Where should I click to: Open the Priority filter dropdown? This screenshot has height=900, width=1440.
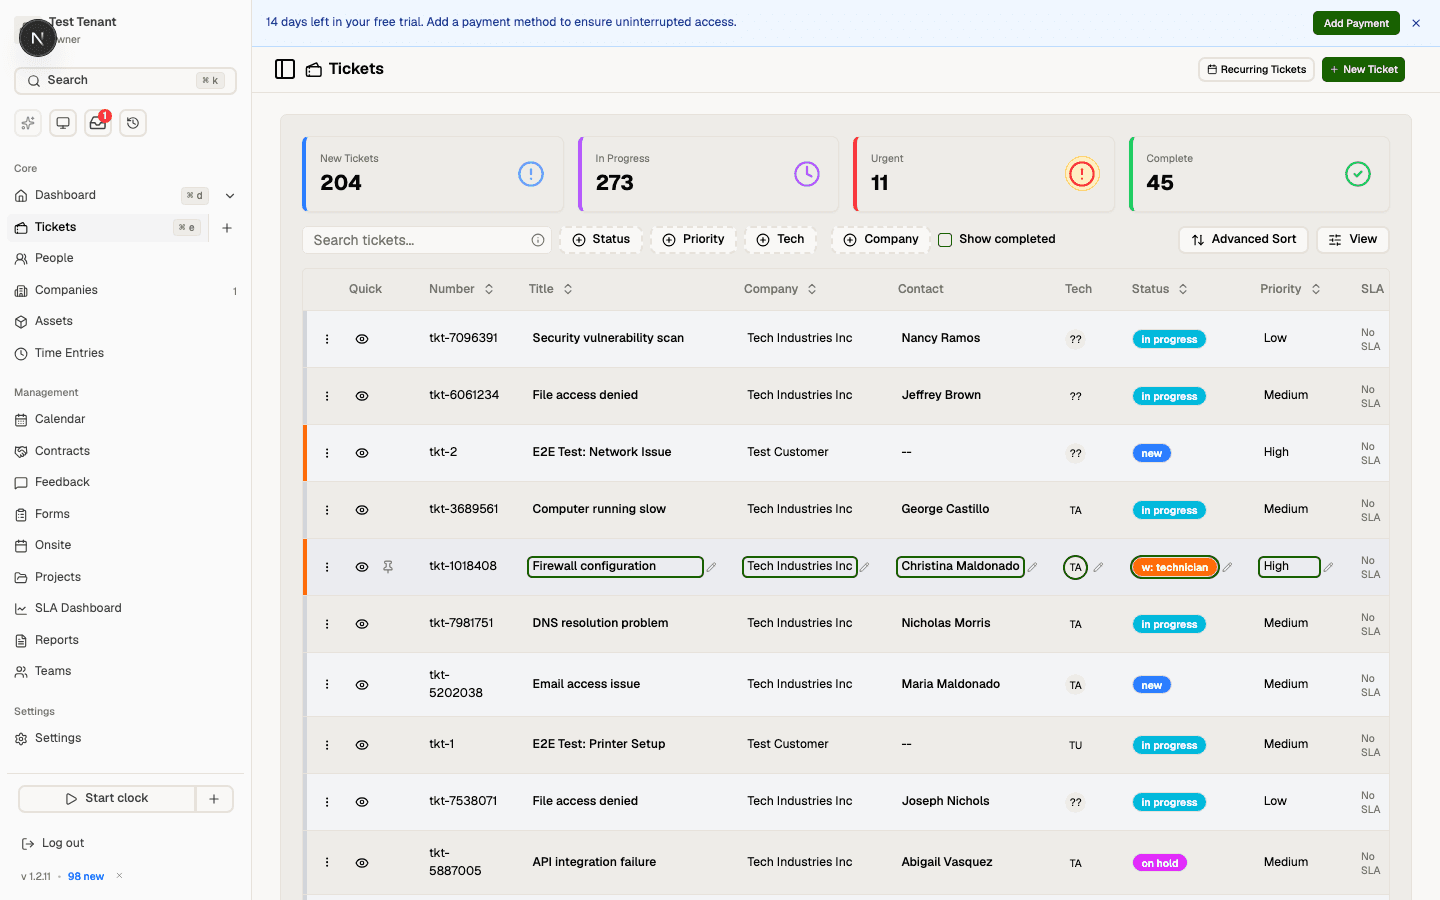pos(694,239)
